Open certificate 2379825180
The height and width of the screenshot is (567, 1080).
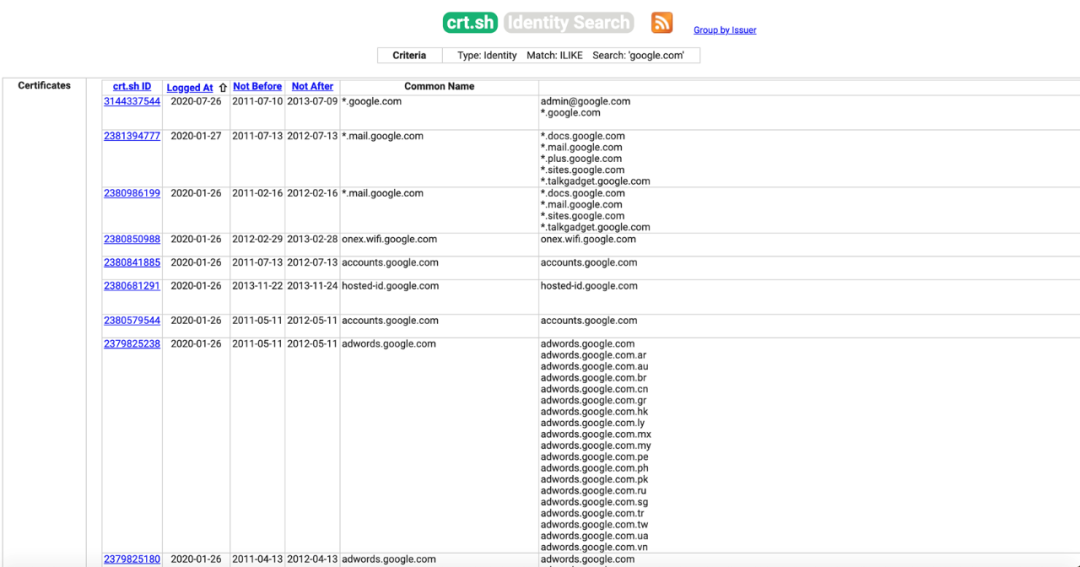(x=132, y=559)
